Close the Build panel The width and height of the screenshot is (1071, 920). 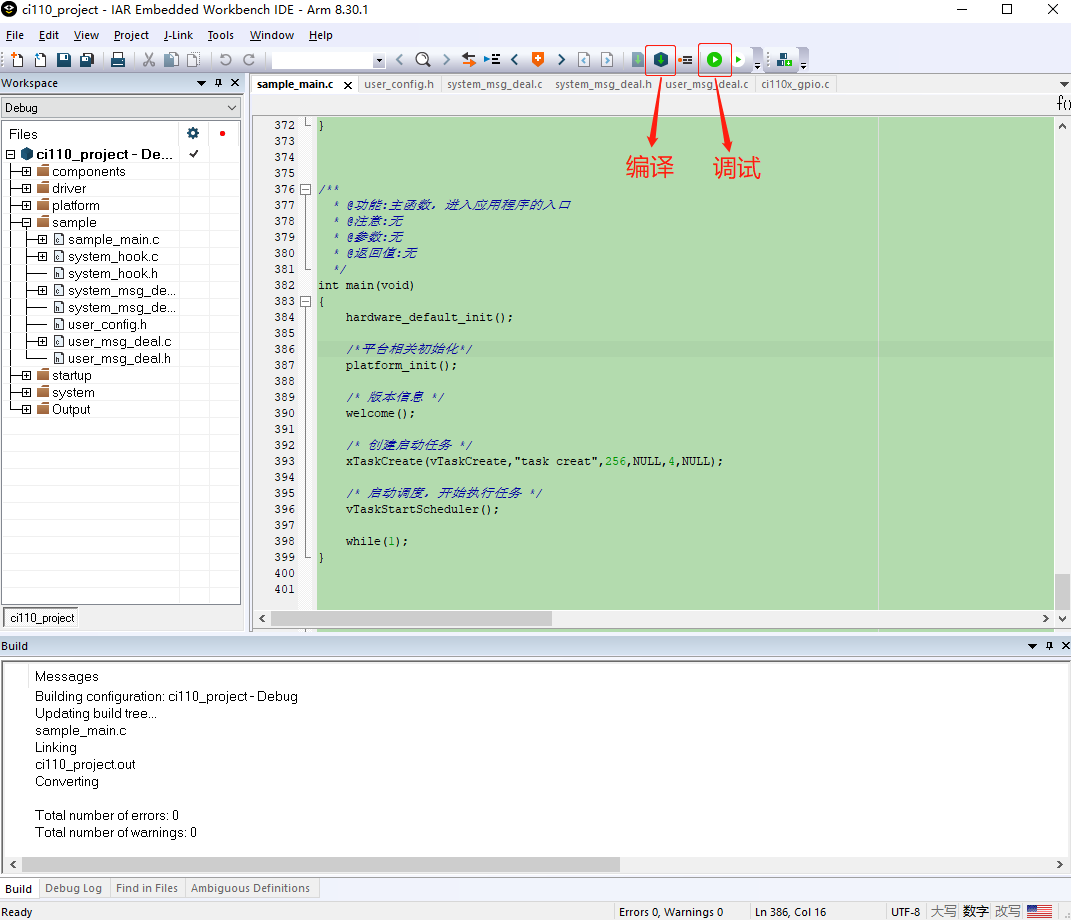[1065, 645]
